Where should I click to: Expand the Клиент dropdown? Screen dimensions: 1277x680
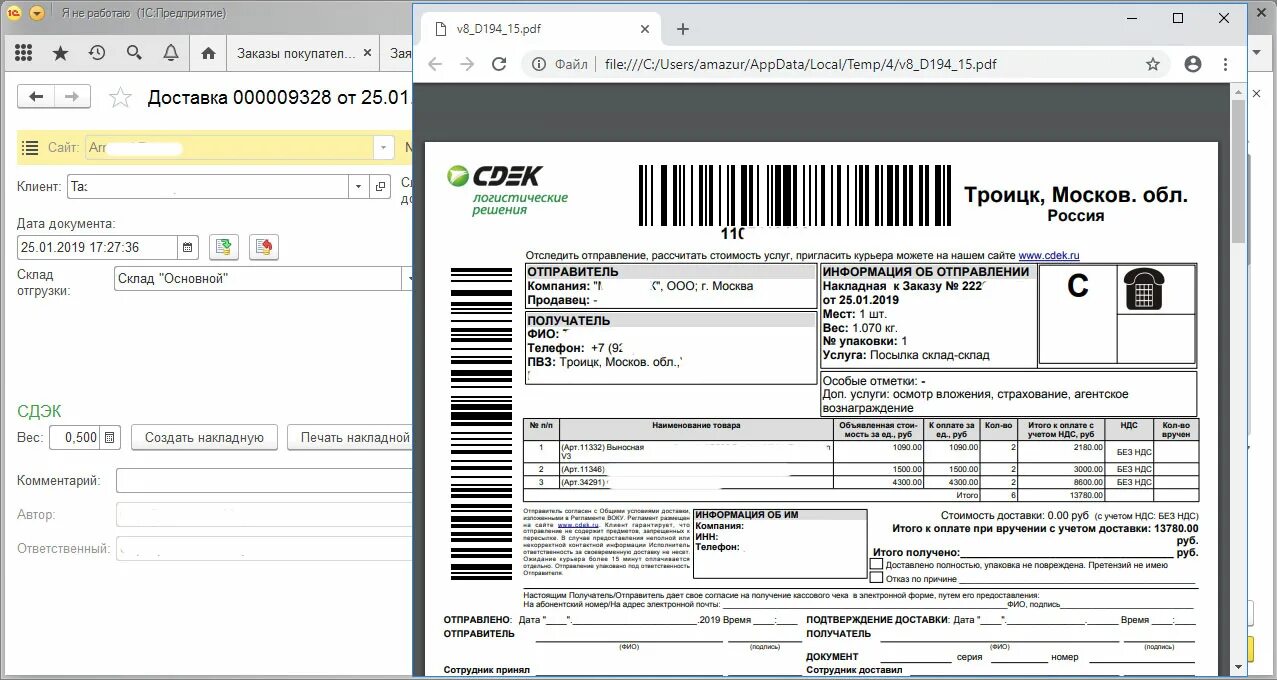coord(359,186)
